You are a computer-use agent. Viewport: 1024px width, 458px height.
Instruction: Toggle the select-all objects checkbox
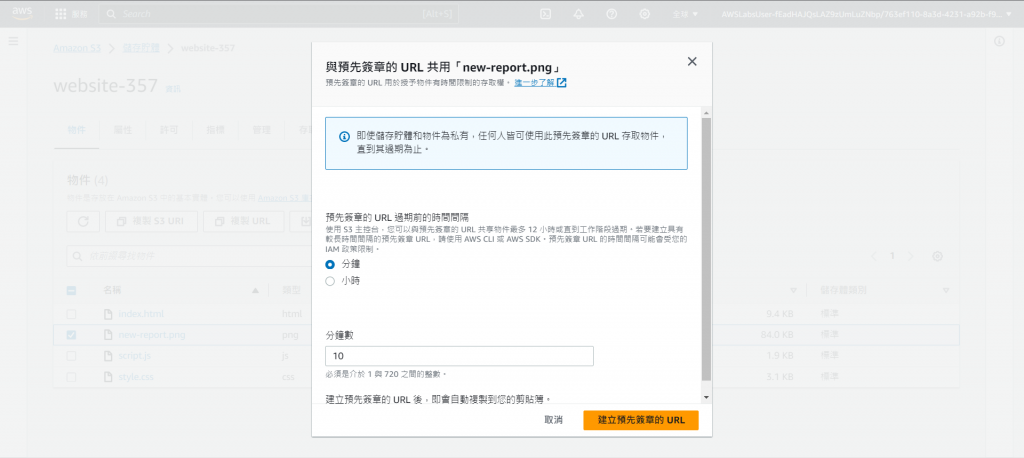coord(71,291)
